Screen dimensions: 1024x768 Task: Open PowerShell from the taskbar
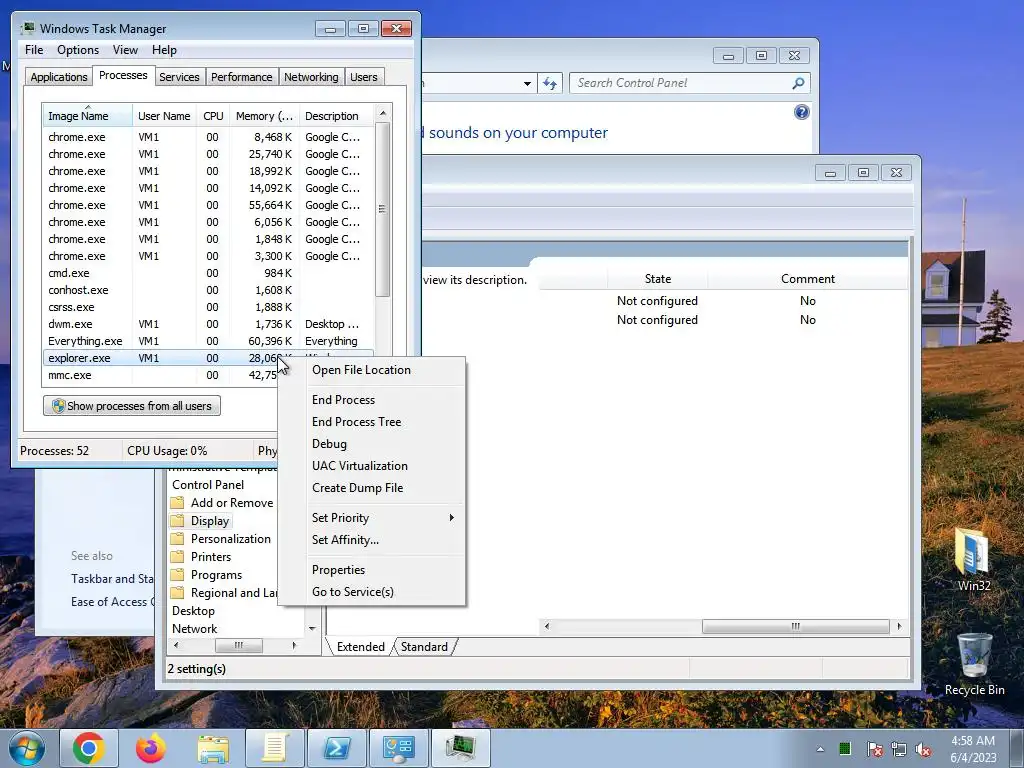pyautogui.click(x=337, y=748)
